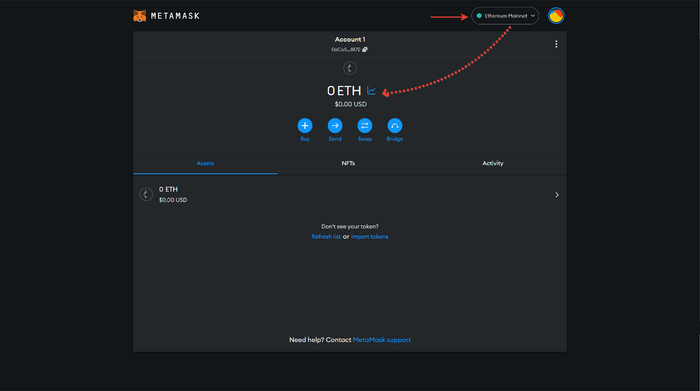Open the Buy option
The height and width of the screenshot is (391, 700).
[x=305, y=125]
